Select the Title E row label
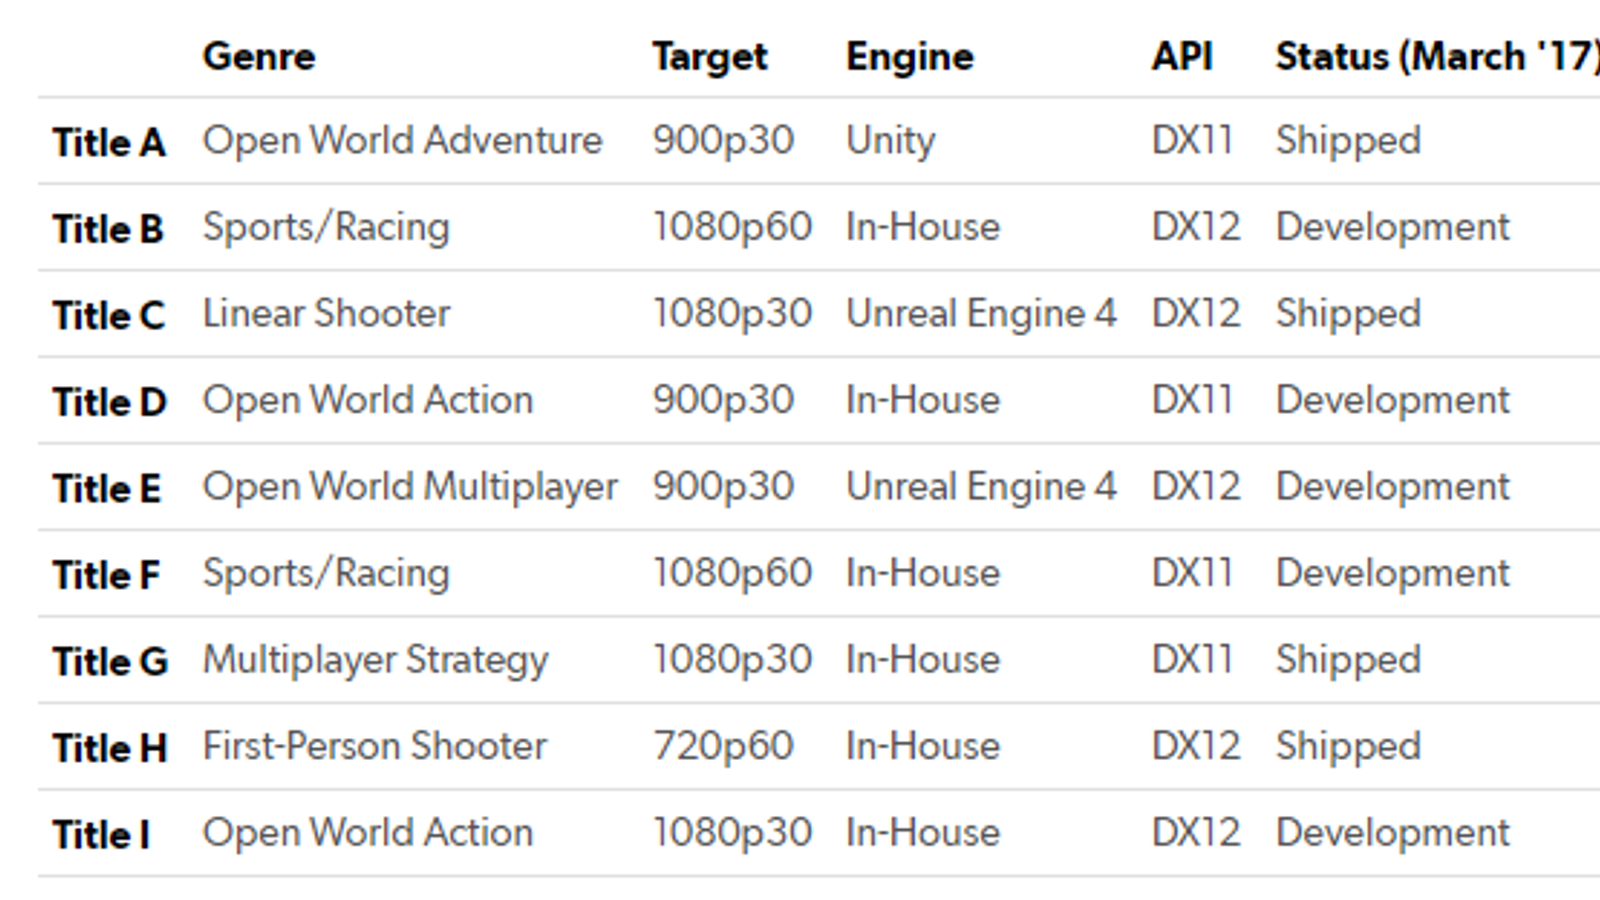The image size is (1600, 900). [x=107, y=489]
